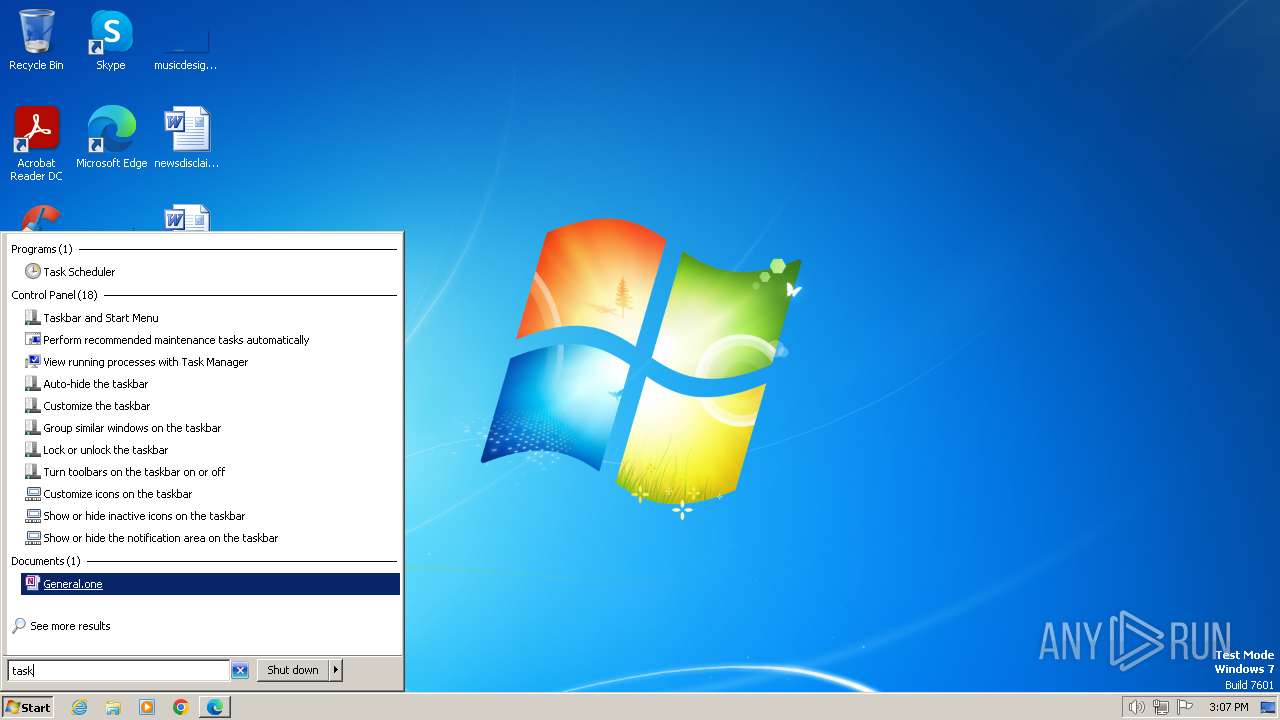Click the Show desktop button in the tray
1280x720 pixels.
(x=1268, y=707)
